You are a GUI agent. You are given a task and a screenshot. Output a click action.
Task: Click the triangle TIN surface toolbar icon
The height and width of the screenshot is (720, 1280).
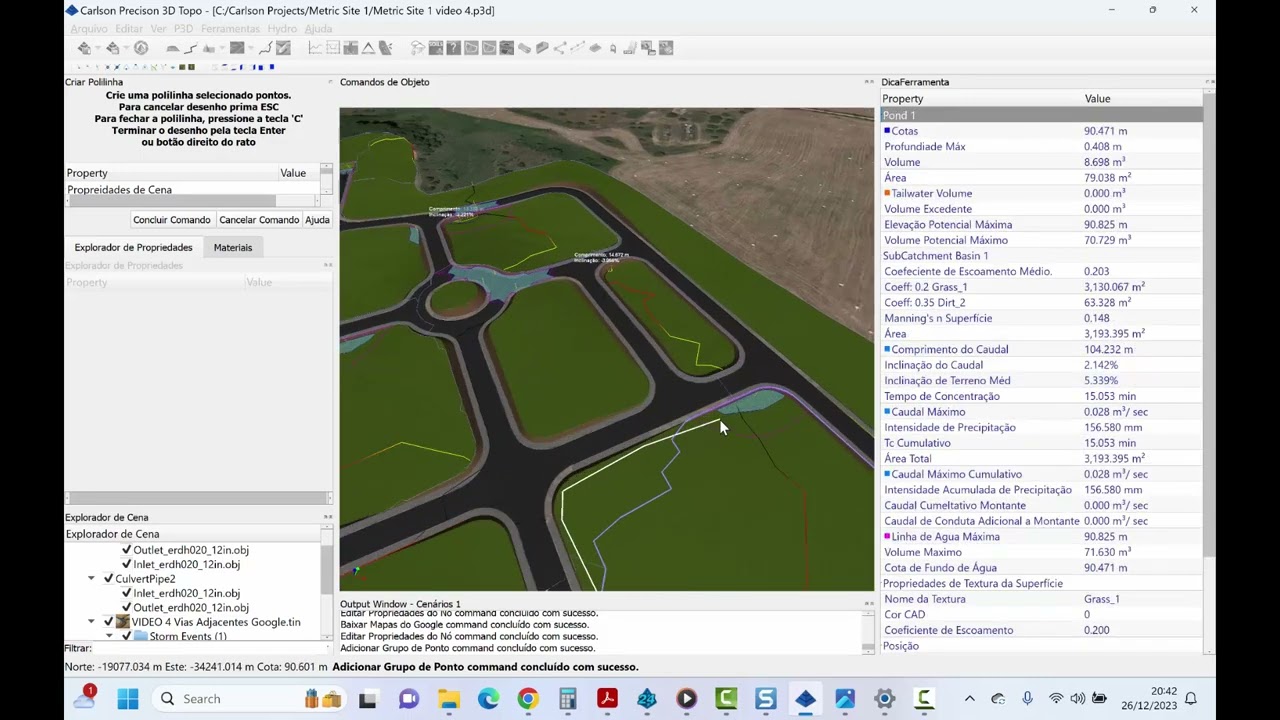point(368,48)
